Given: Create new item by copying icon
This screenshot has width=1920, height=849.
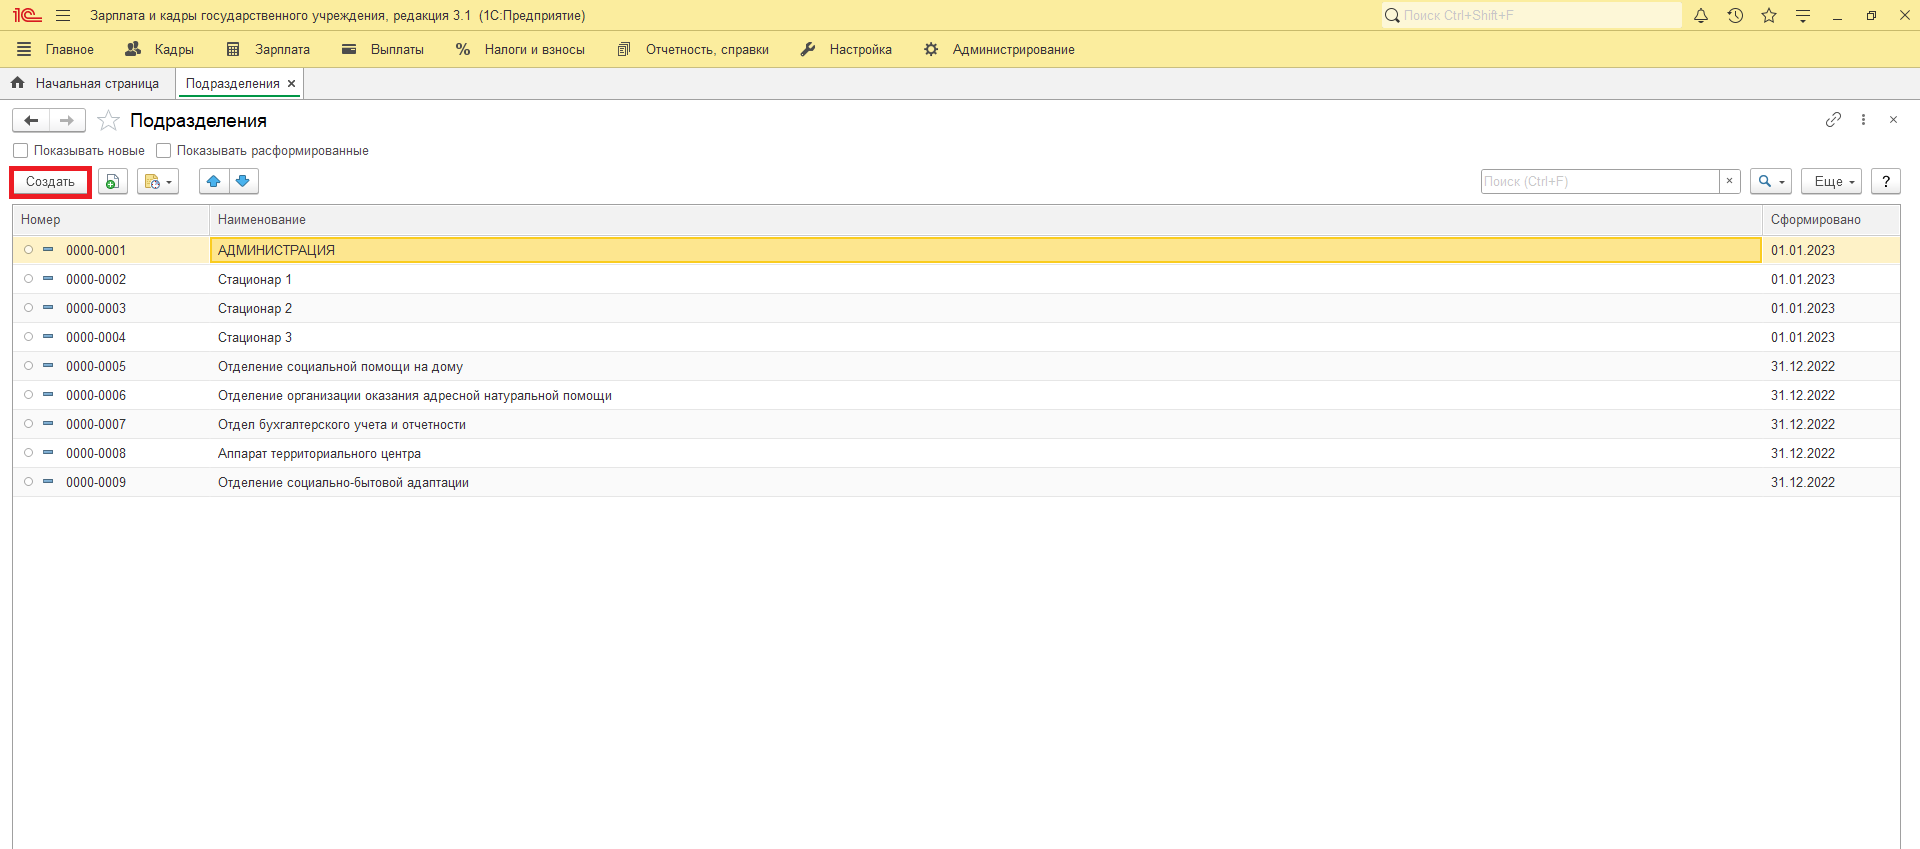Looking at the screenshot, I should point(113,182).
